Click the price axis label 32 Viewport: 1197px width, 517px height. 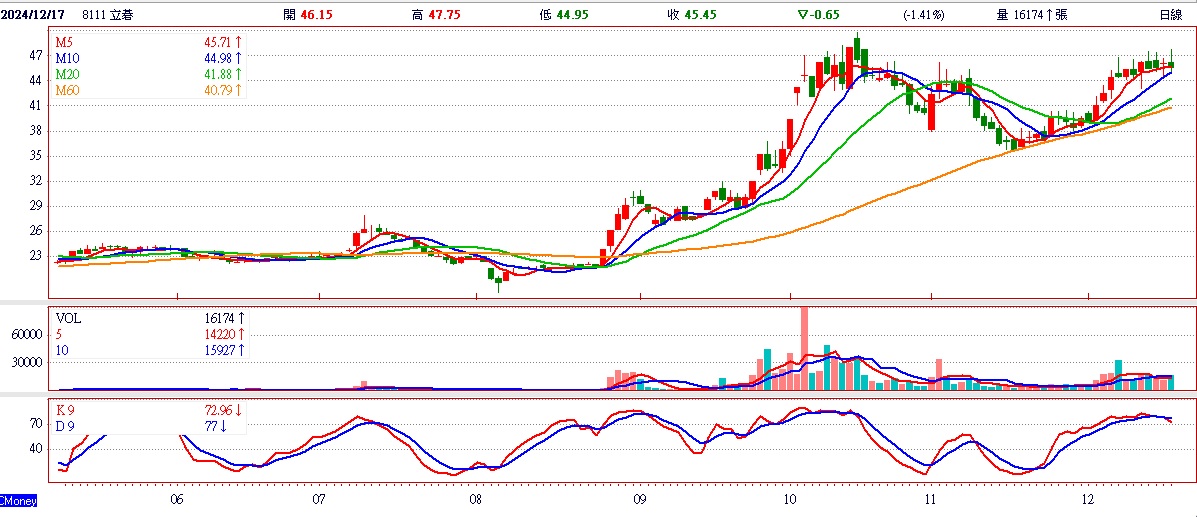(x=37, y=182)
